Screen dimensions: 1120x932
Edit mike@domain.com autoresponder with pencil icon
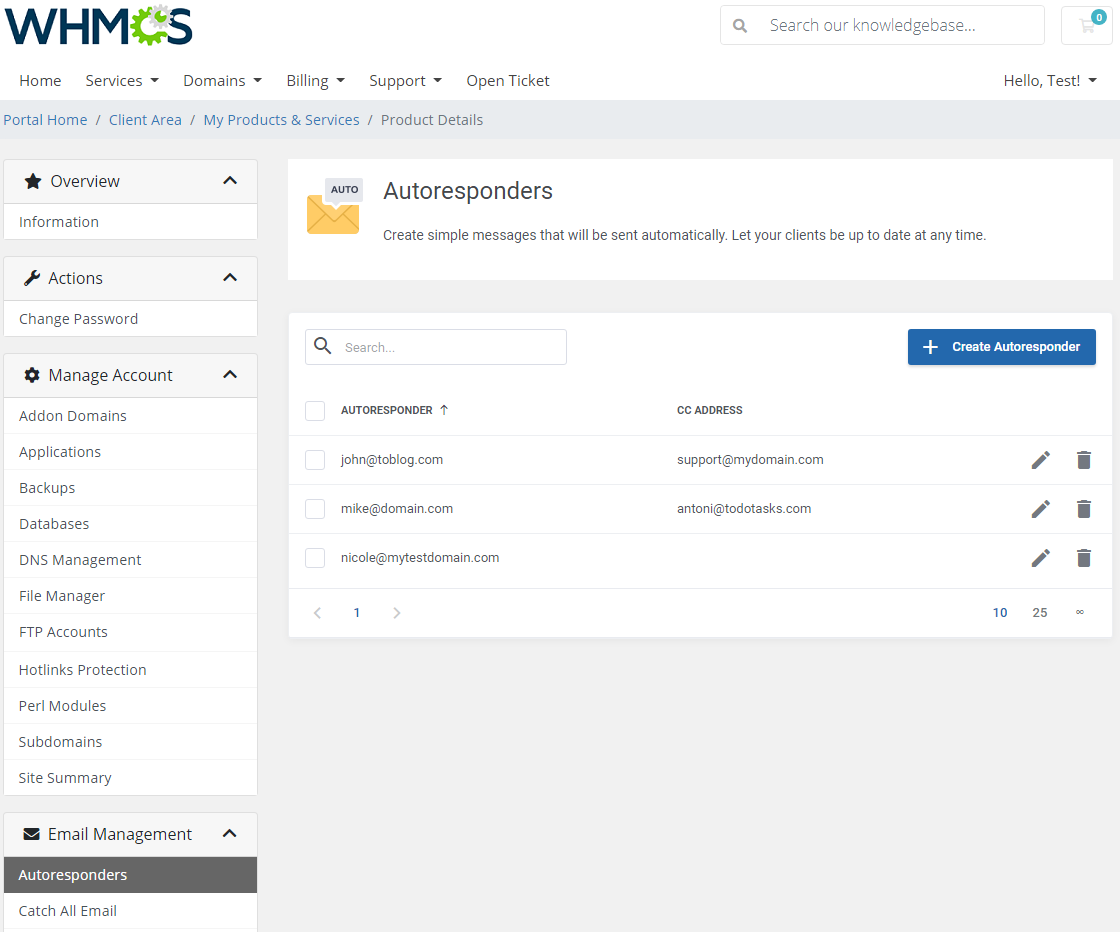(x=1041, y=509)
